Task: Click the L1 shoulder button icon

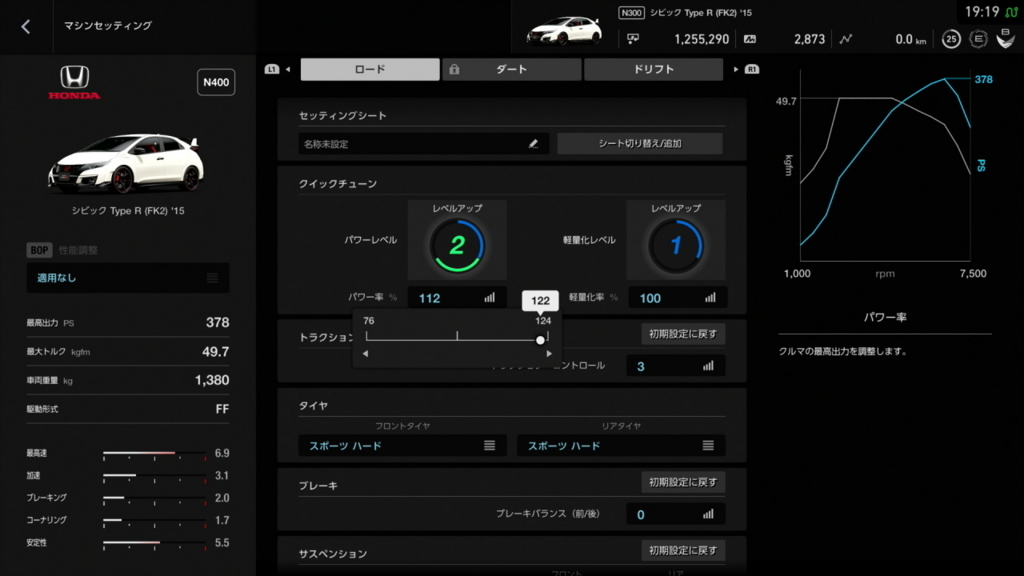Action: 272,69
